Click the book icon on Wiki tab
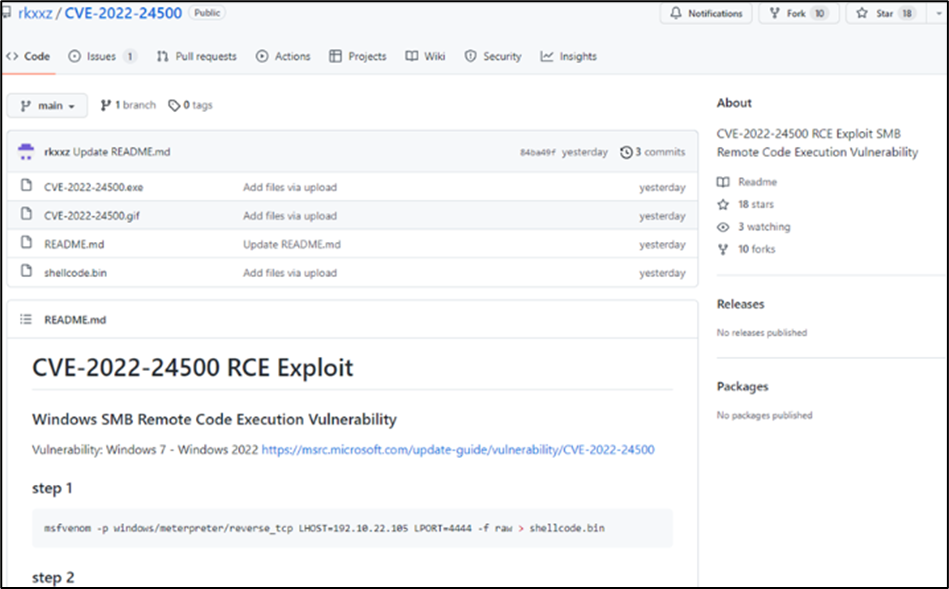Viewport: 949px width, 589px height. [412, 56]
